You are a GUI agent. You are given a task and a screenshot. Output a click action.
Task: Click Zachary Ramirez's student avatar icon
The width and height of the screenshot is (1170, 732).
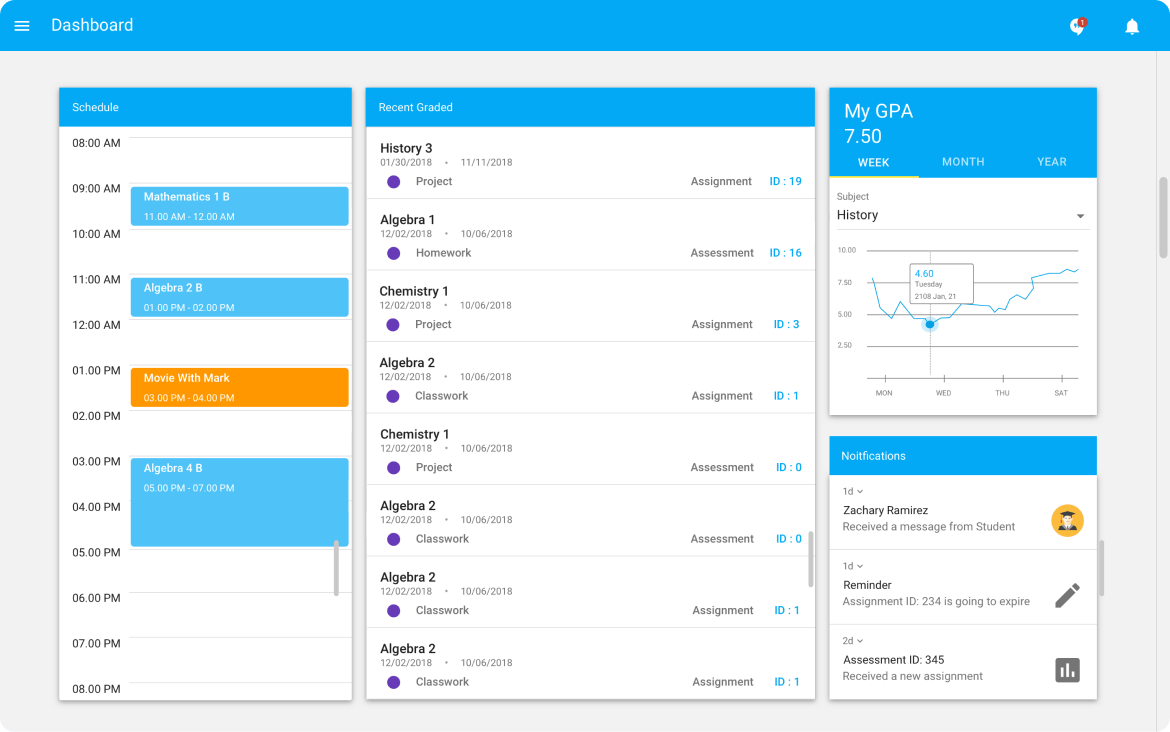(x=1067, y=520)
